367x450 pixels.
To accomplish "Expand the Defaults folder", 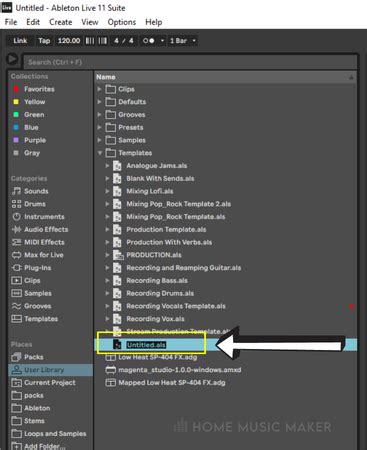I will click(x=99, y=102).
